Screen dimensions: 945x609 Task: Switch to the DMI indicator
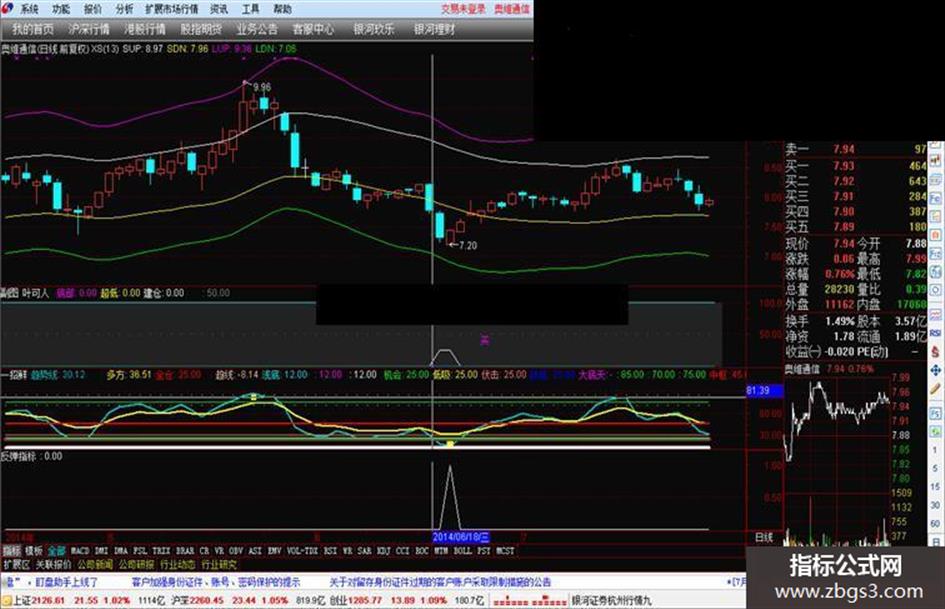(x=101, y=551)
